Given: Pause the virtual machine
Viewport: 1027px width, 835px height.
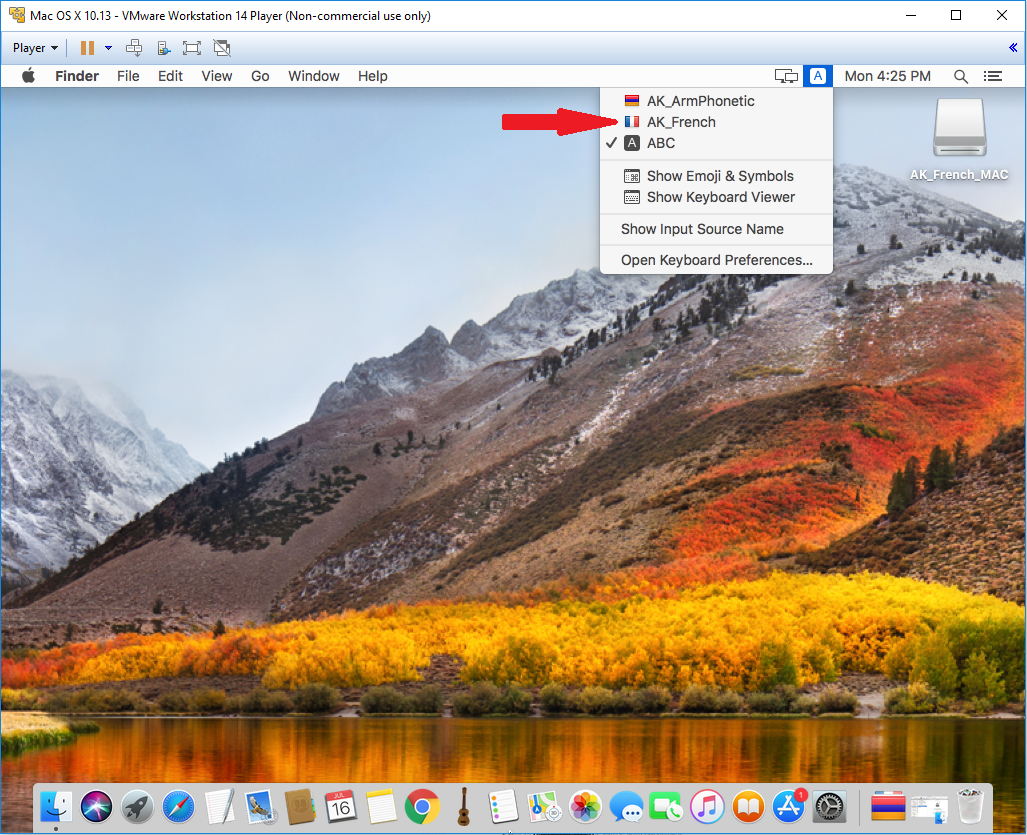Looking at the screenshot, I should pos(87,48).
